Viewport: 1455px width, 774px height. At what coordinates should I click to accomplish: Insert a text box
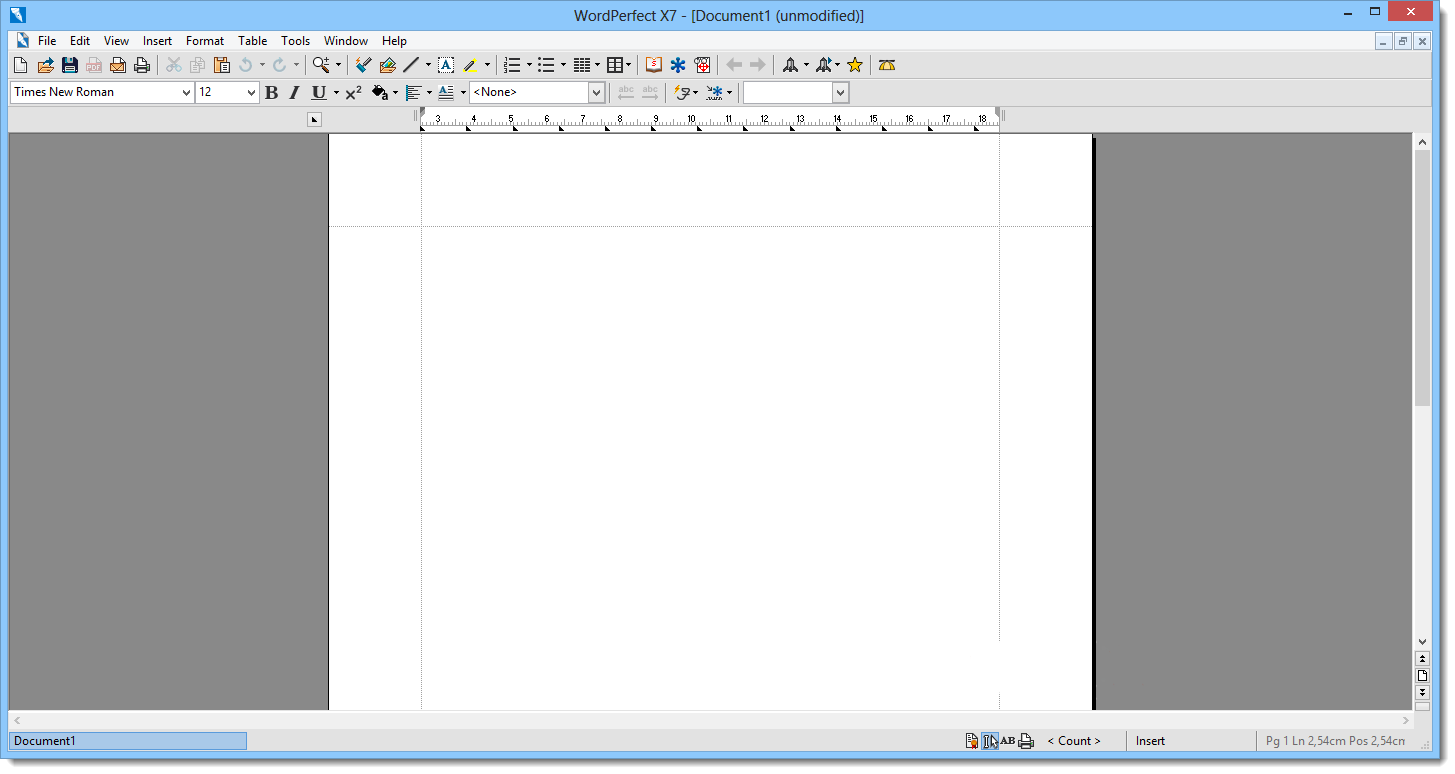[446, 65]
